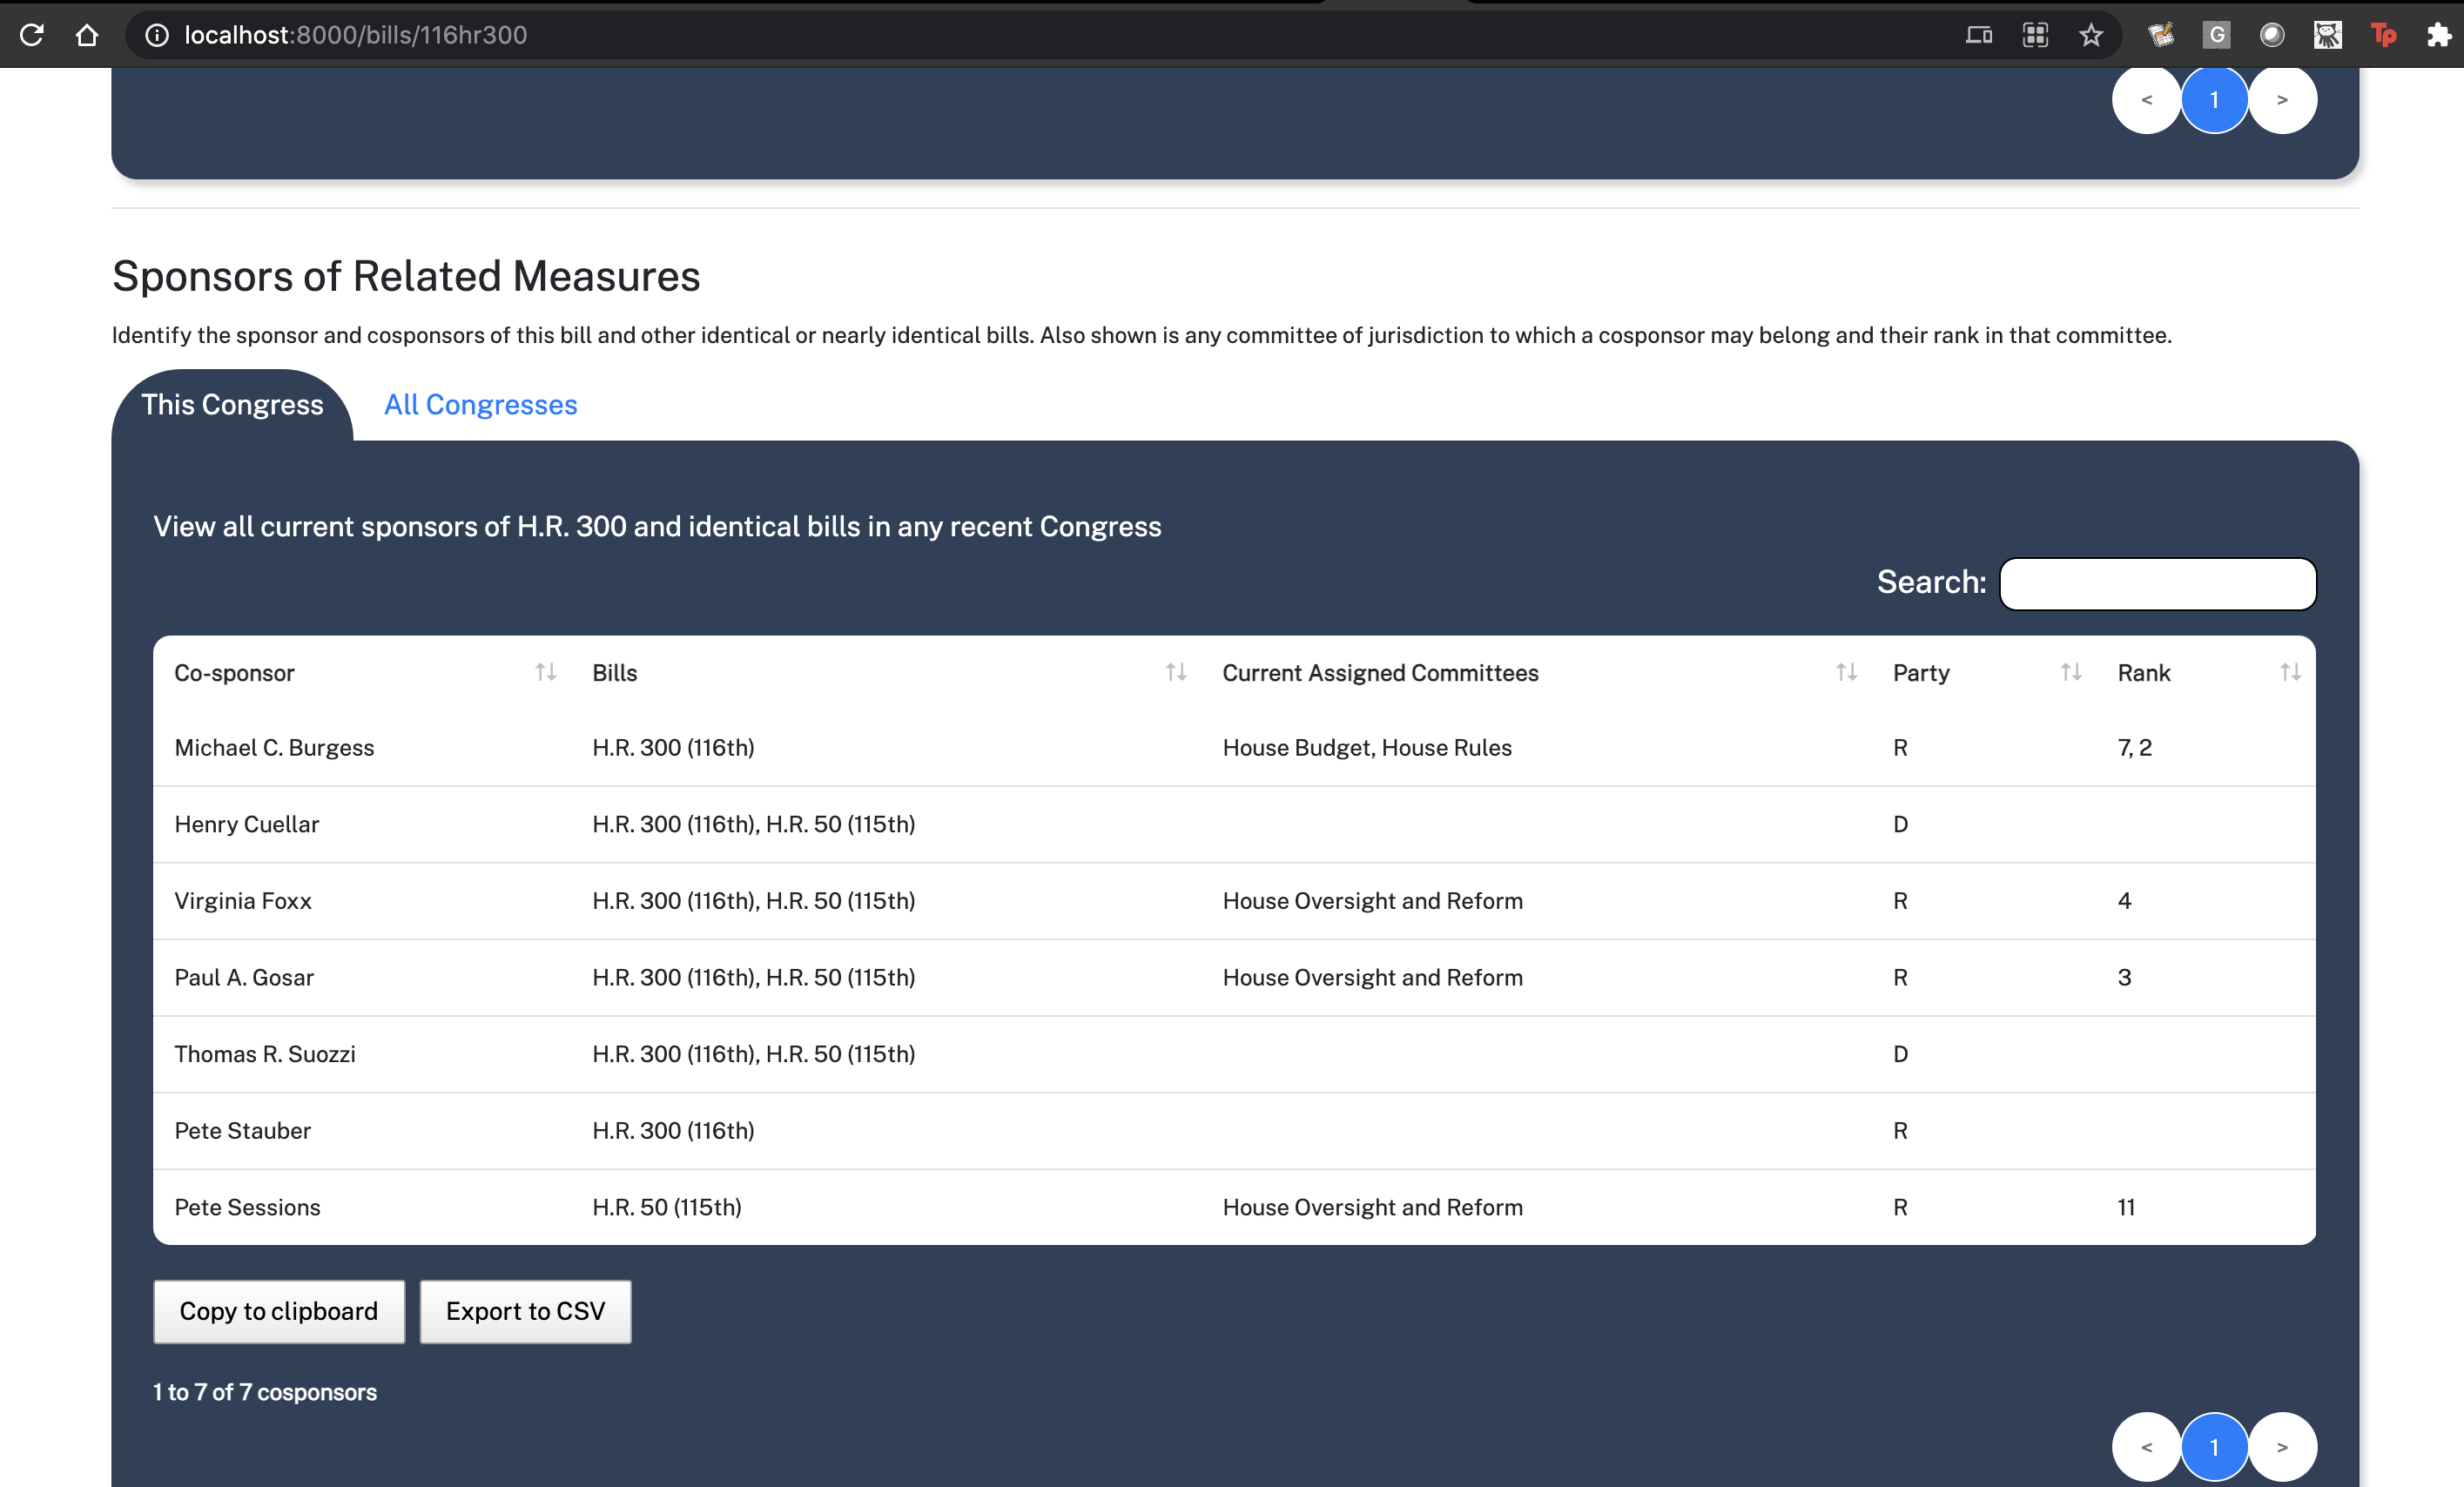Select the This Congress tab

pyautogui.click(x=232, y=404)
